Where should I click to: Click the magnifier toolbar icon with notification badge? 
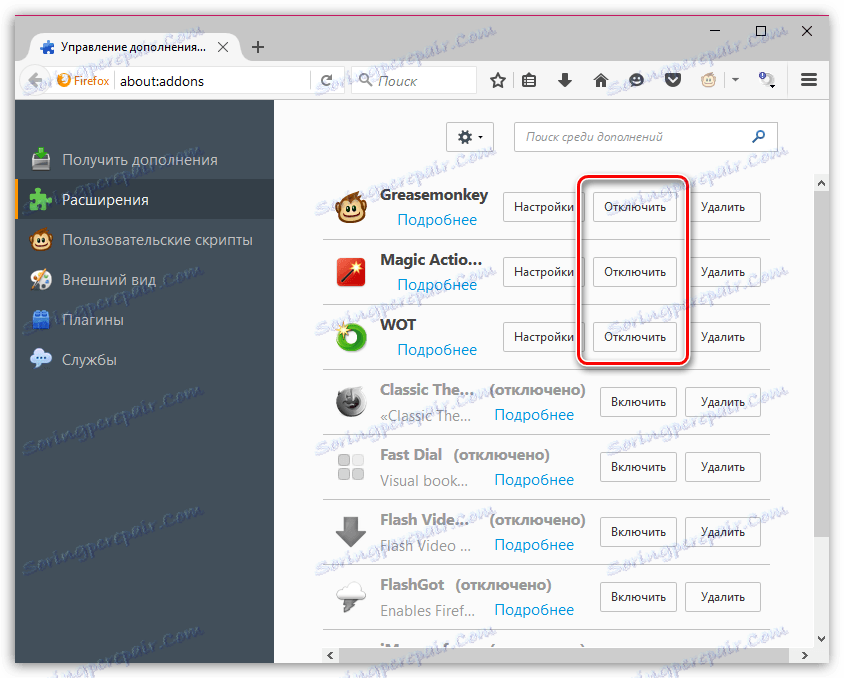click(766, 80)
